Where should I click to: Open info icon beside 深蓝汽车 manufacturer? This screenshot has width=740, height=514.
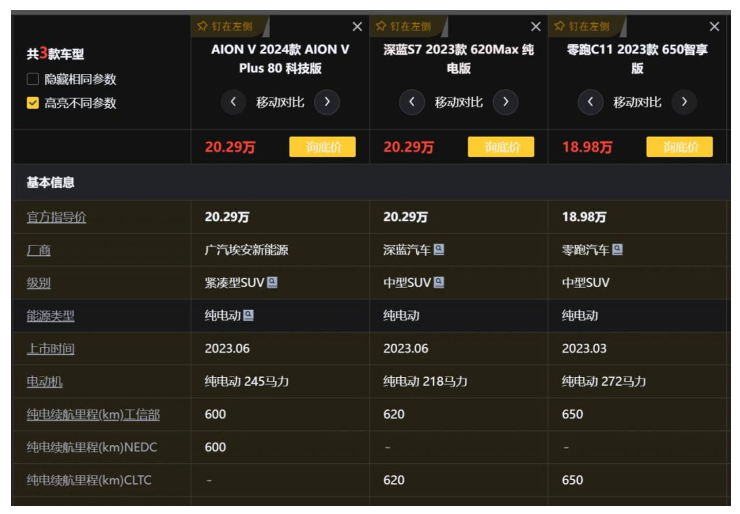click(439, 250)
